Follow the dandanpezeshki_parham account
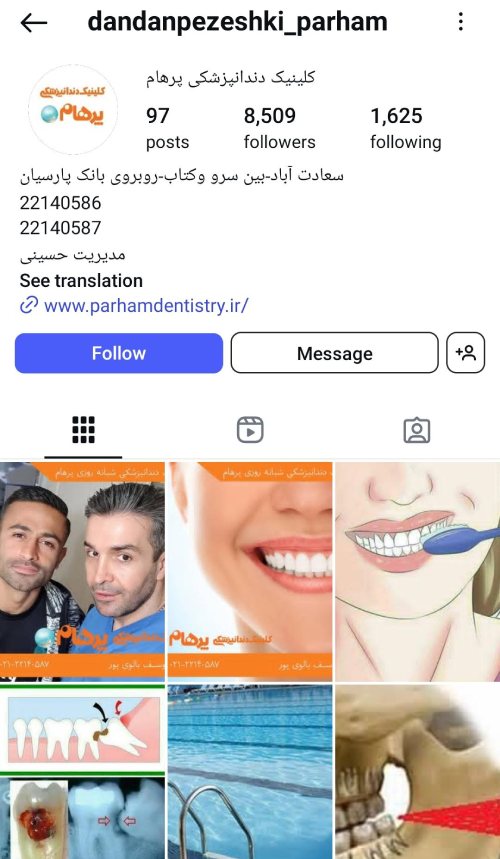The width and height of the screenshot is (500, 859). (119, 353)
